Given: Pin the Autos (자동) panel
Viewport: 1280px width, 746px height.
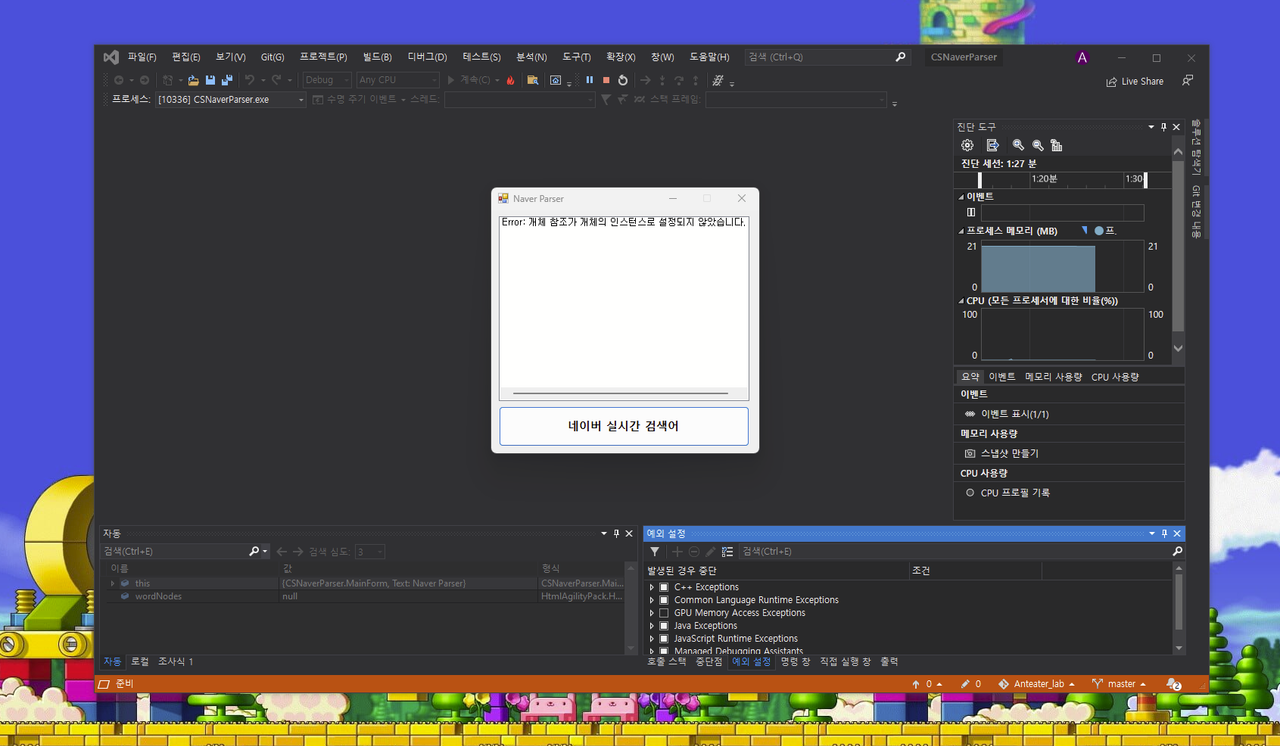Looking at the screenshot, I should point(616,534).
